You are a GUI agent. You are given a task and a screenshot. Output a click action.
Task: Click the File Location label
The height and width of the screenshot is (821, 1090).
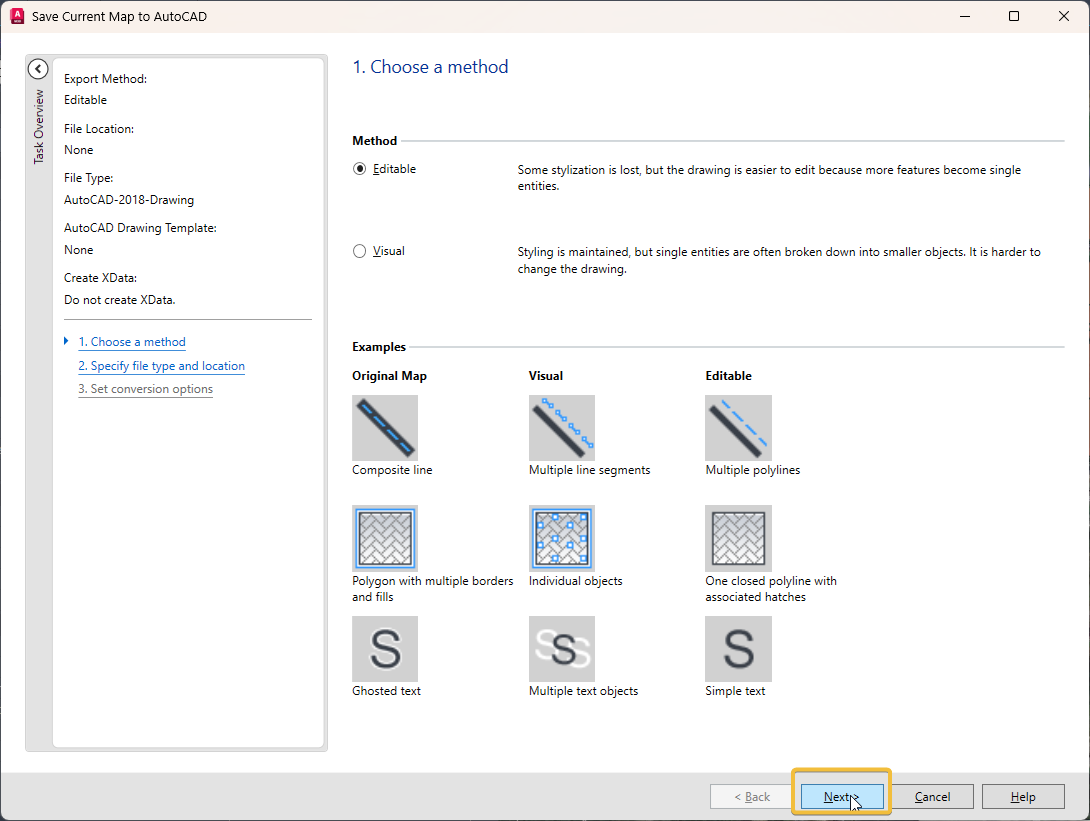point(99,129)
